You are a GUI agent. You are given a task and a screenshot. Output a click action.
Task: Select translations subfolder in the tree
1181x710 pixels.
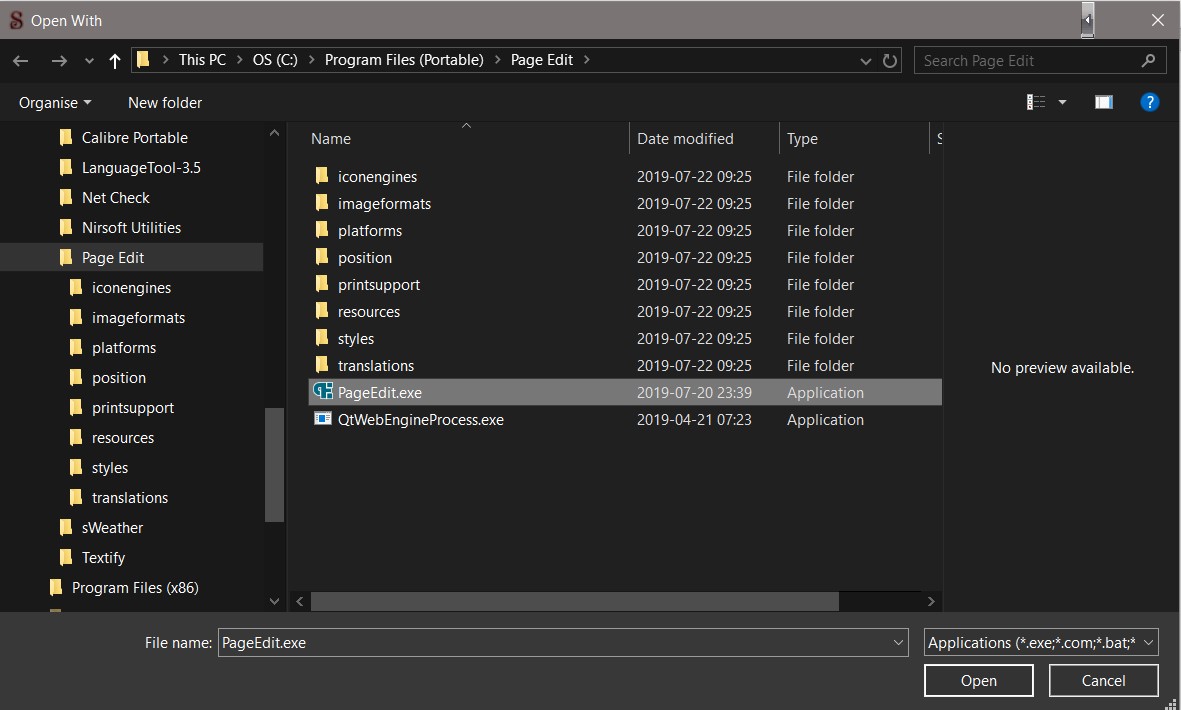[x=130, y=498]
